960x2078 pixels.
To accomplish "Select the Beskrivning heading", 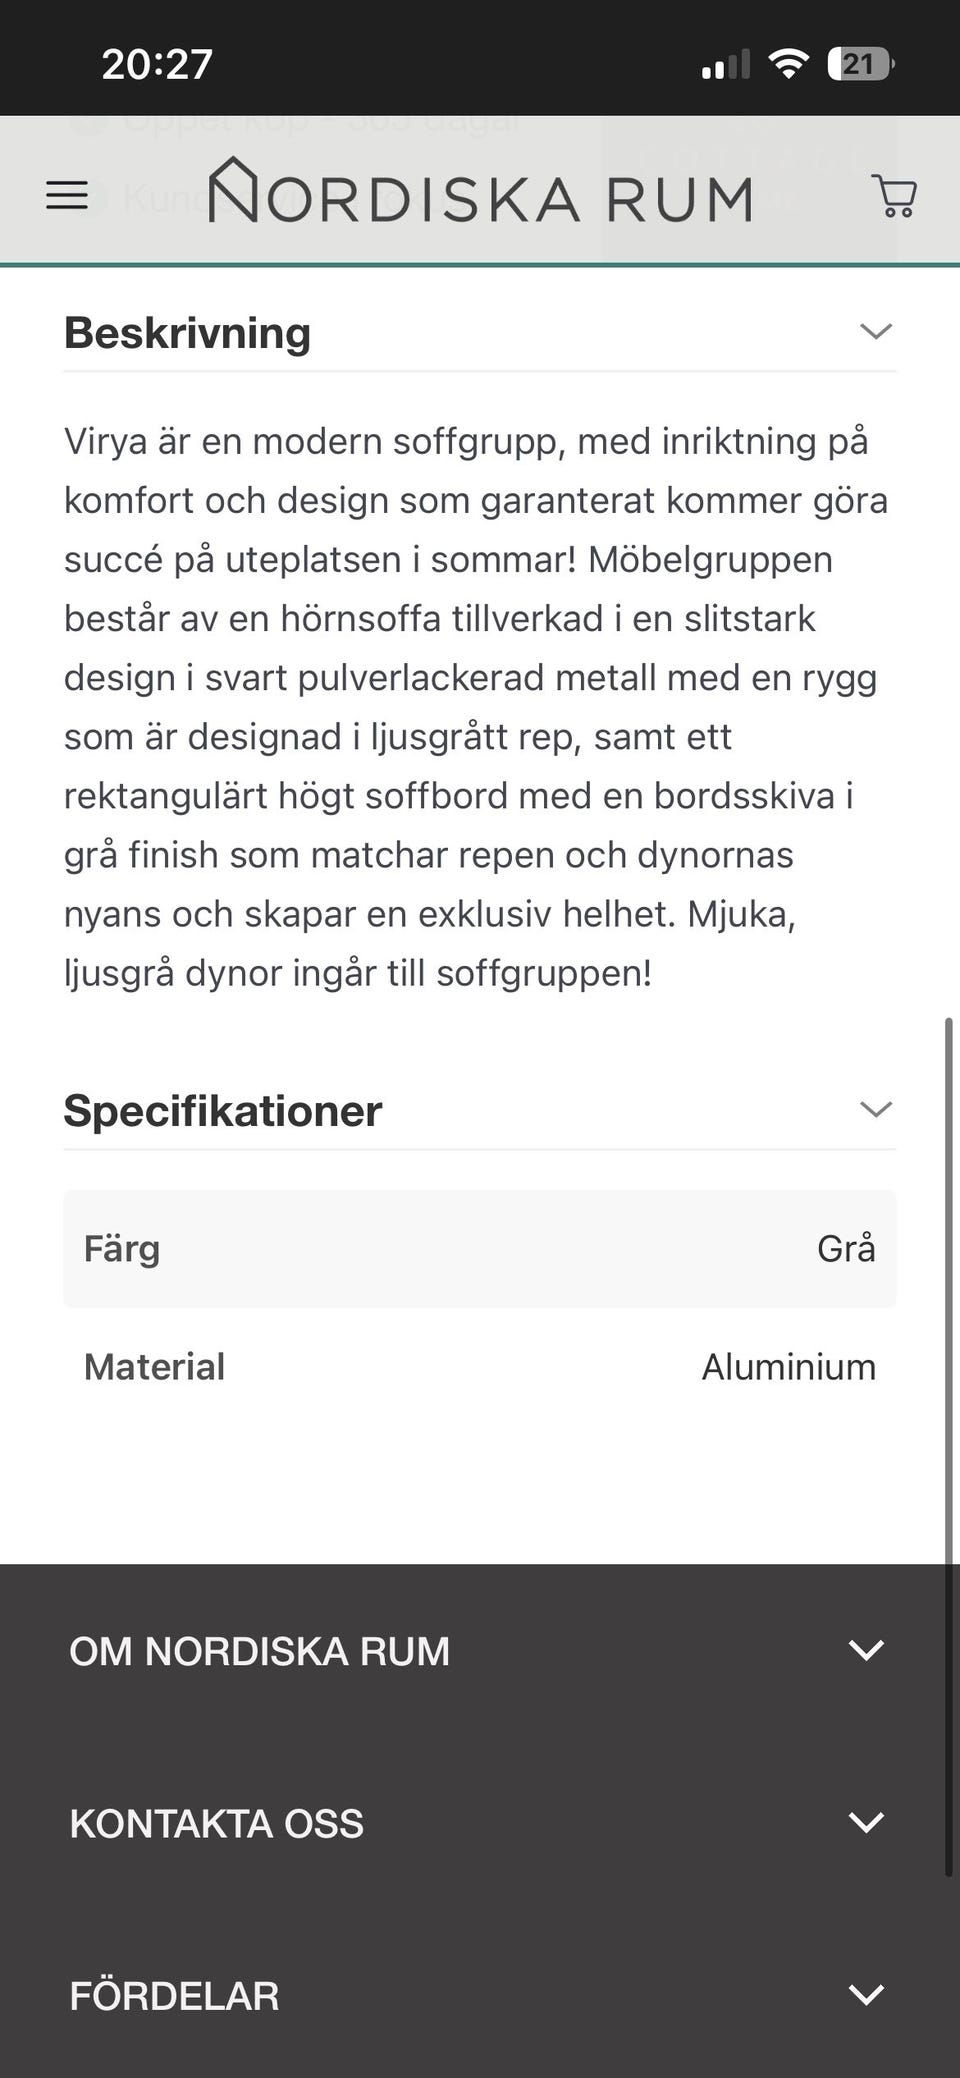I will point(187,332).
